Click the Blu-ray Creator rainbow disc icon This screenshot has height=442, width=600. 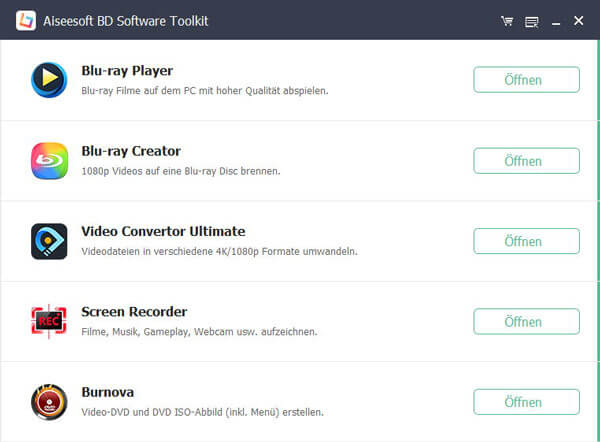pyautogui.click(x=49, y=161)
